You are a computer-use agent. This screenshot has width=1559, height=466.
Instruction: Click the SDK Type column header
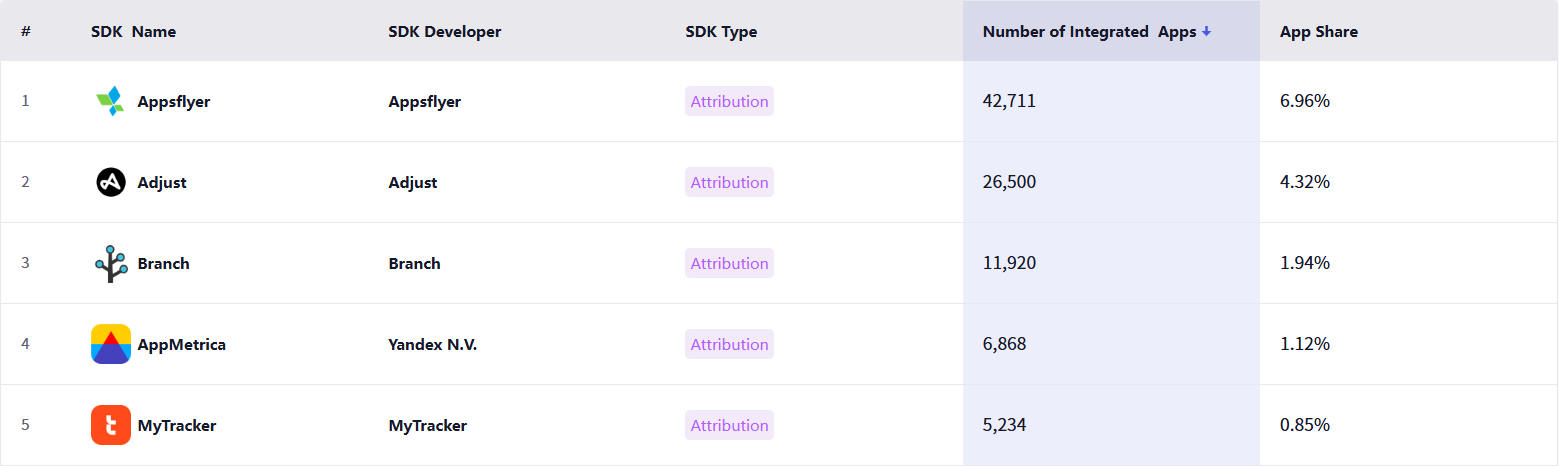(721, 32)
